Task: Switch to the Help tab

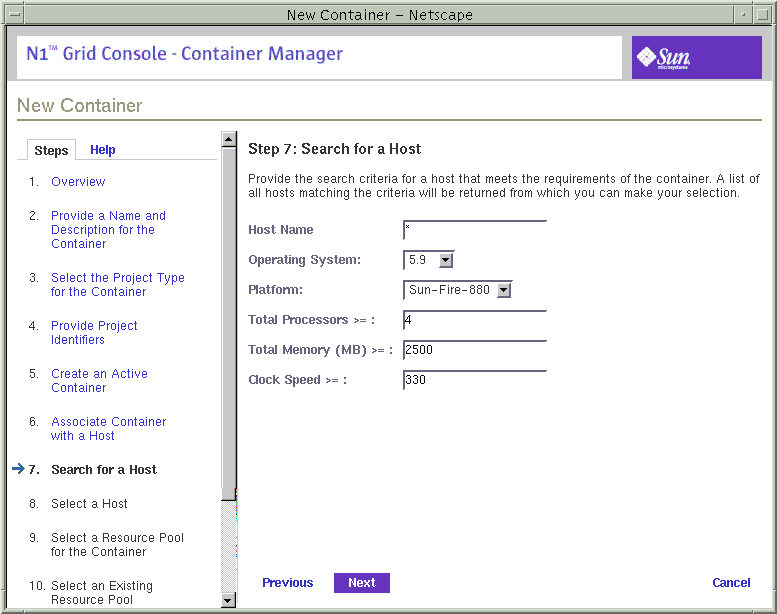Action: 103,150
